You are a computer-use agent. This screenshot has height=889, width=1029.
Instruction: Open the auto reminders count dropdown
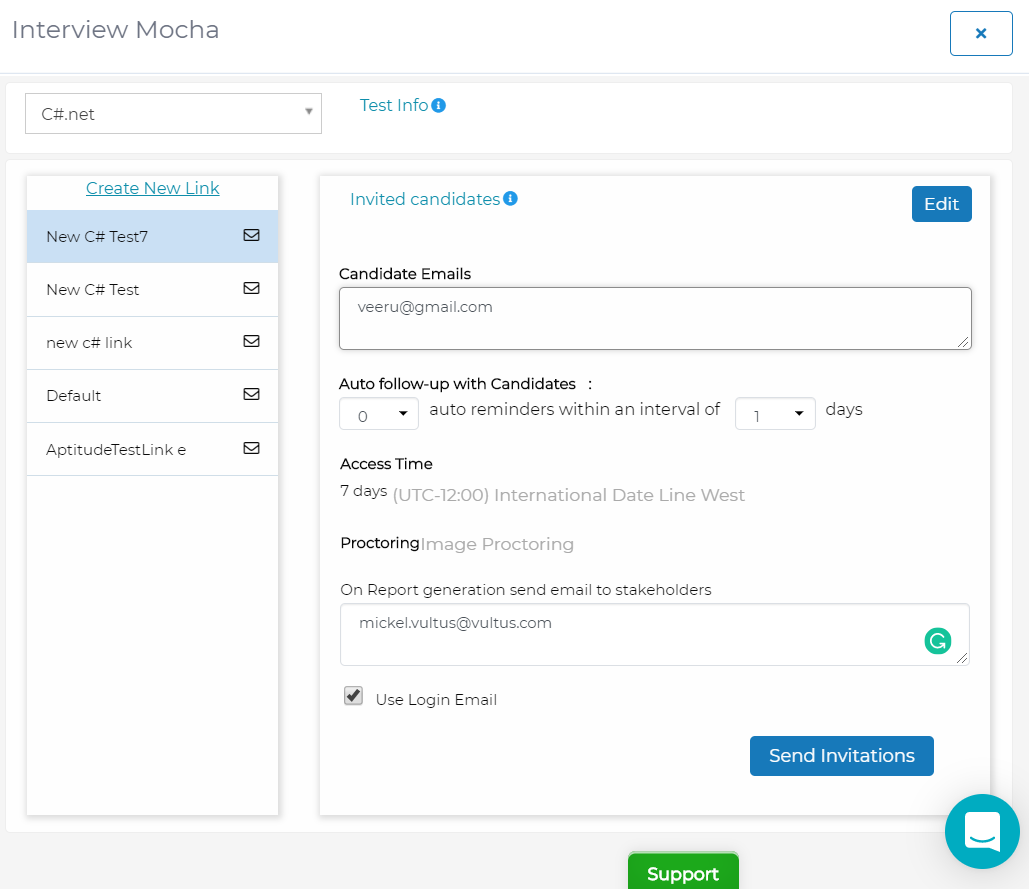pyautogui.click(x=379, y=414)
